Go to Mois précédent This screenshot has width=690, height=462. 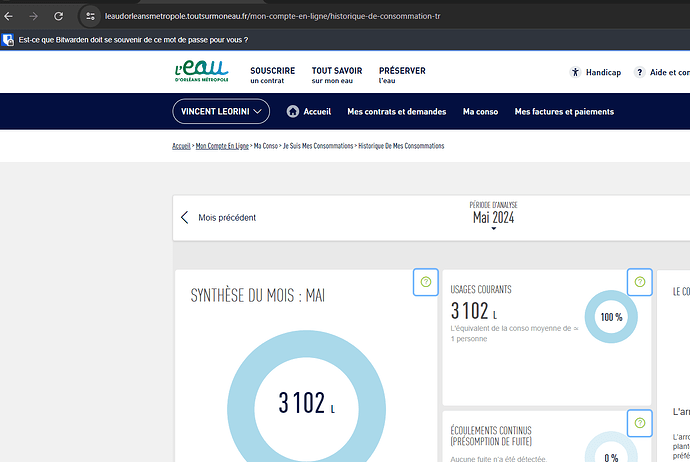218,217
